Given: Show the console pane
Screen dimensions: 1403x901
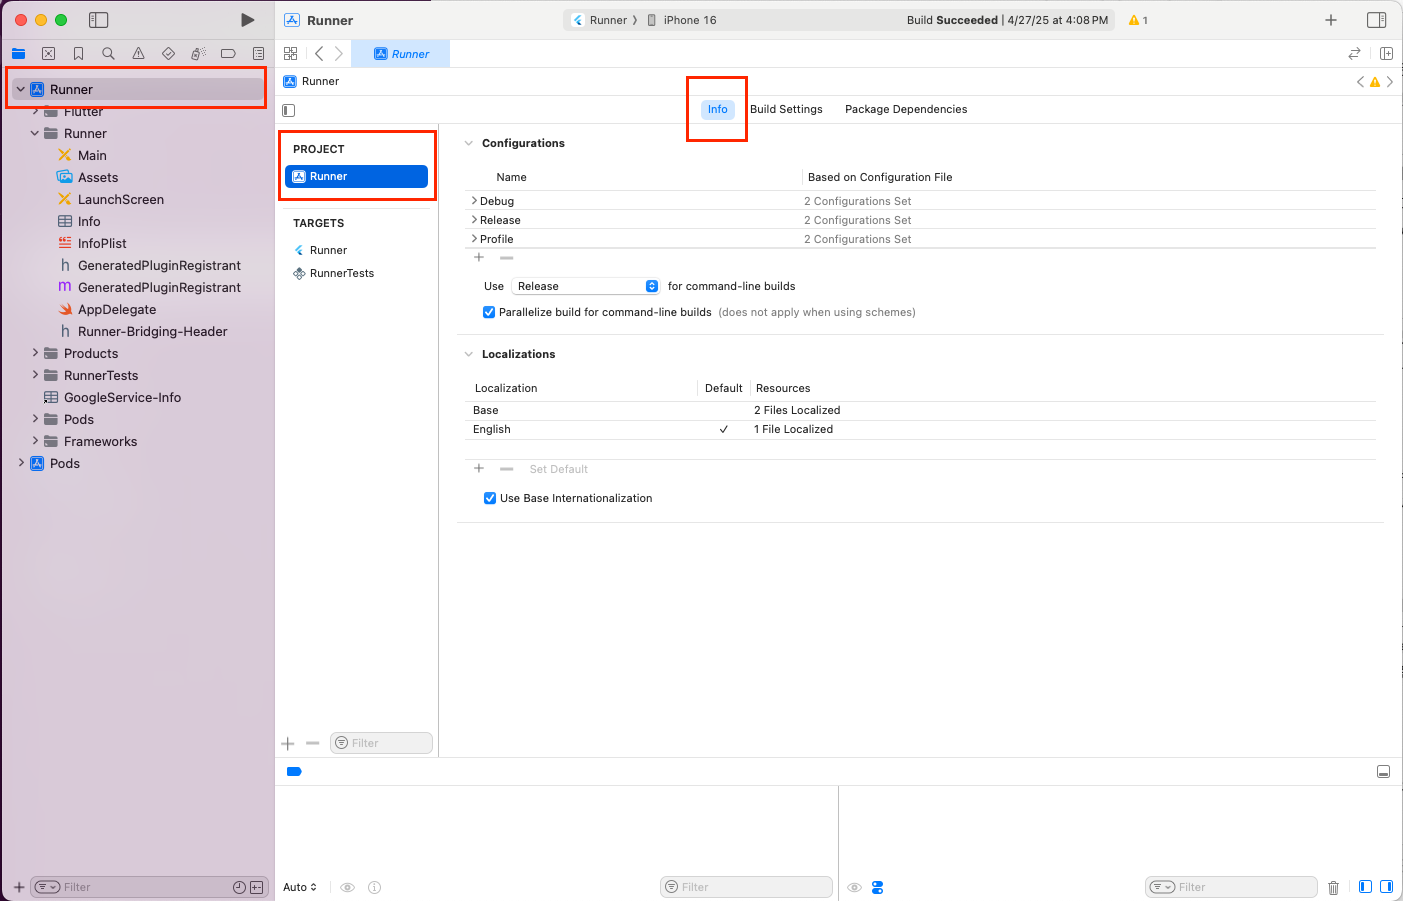Looking at the screenshot, I should pos(1387,887).
